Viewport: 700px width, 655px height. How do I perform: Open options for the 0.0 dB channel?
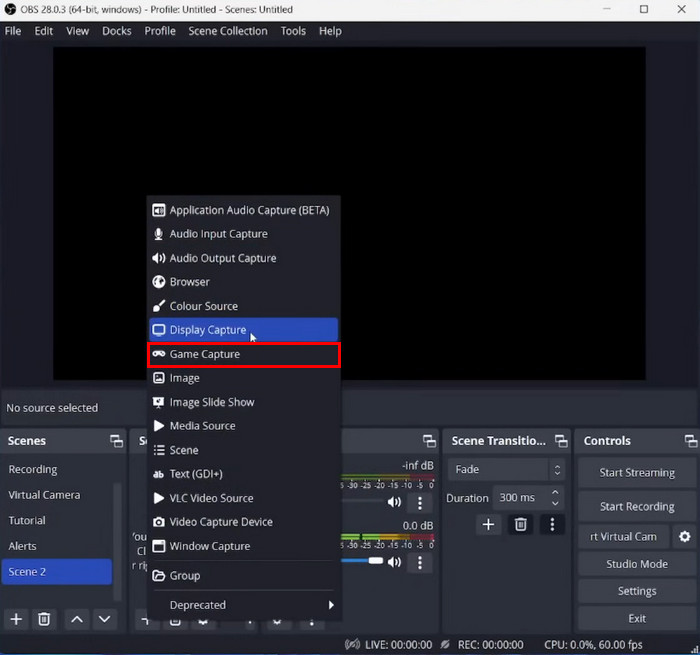420,563
